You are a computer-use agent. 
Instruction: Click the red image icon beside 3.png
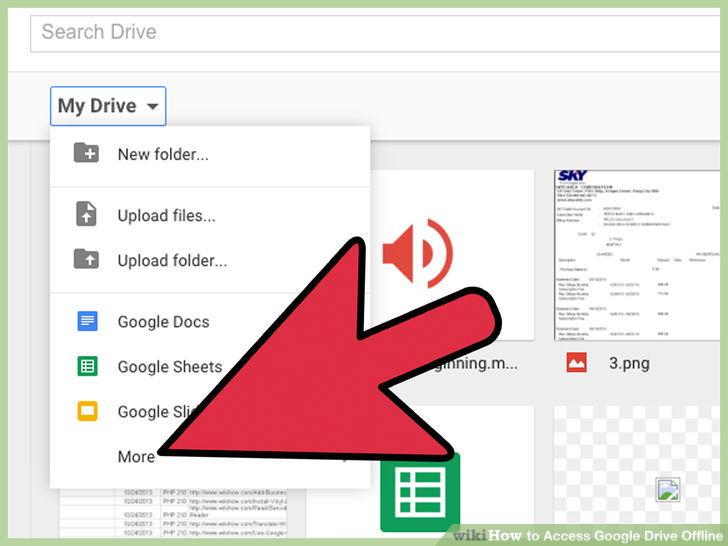pyautogui.click(x=577, y=363)
